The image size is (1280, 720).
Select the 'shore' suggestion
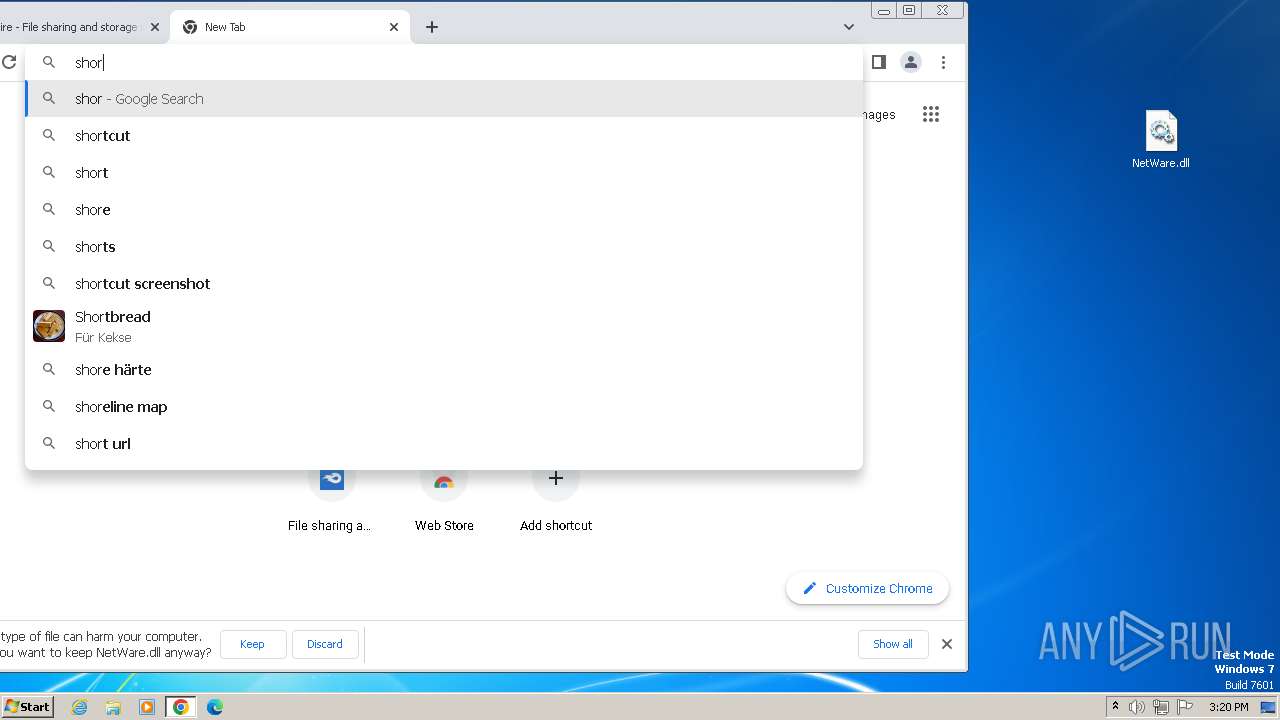(444, 210)
